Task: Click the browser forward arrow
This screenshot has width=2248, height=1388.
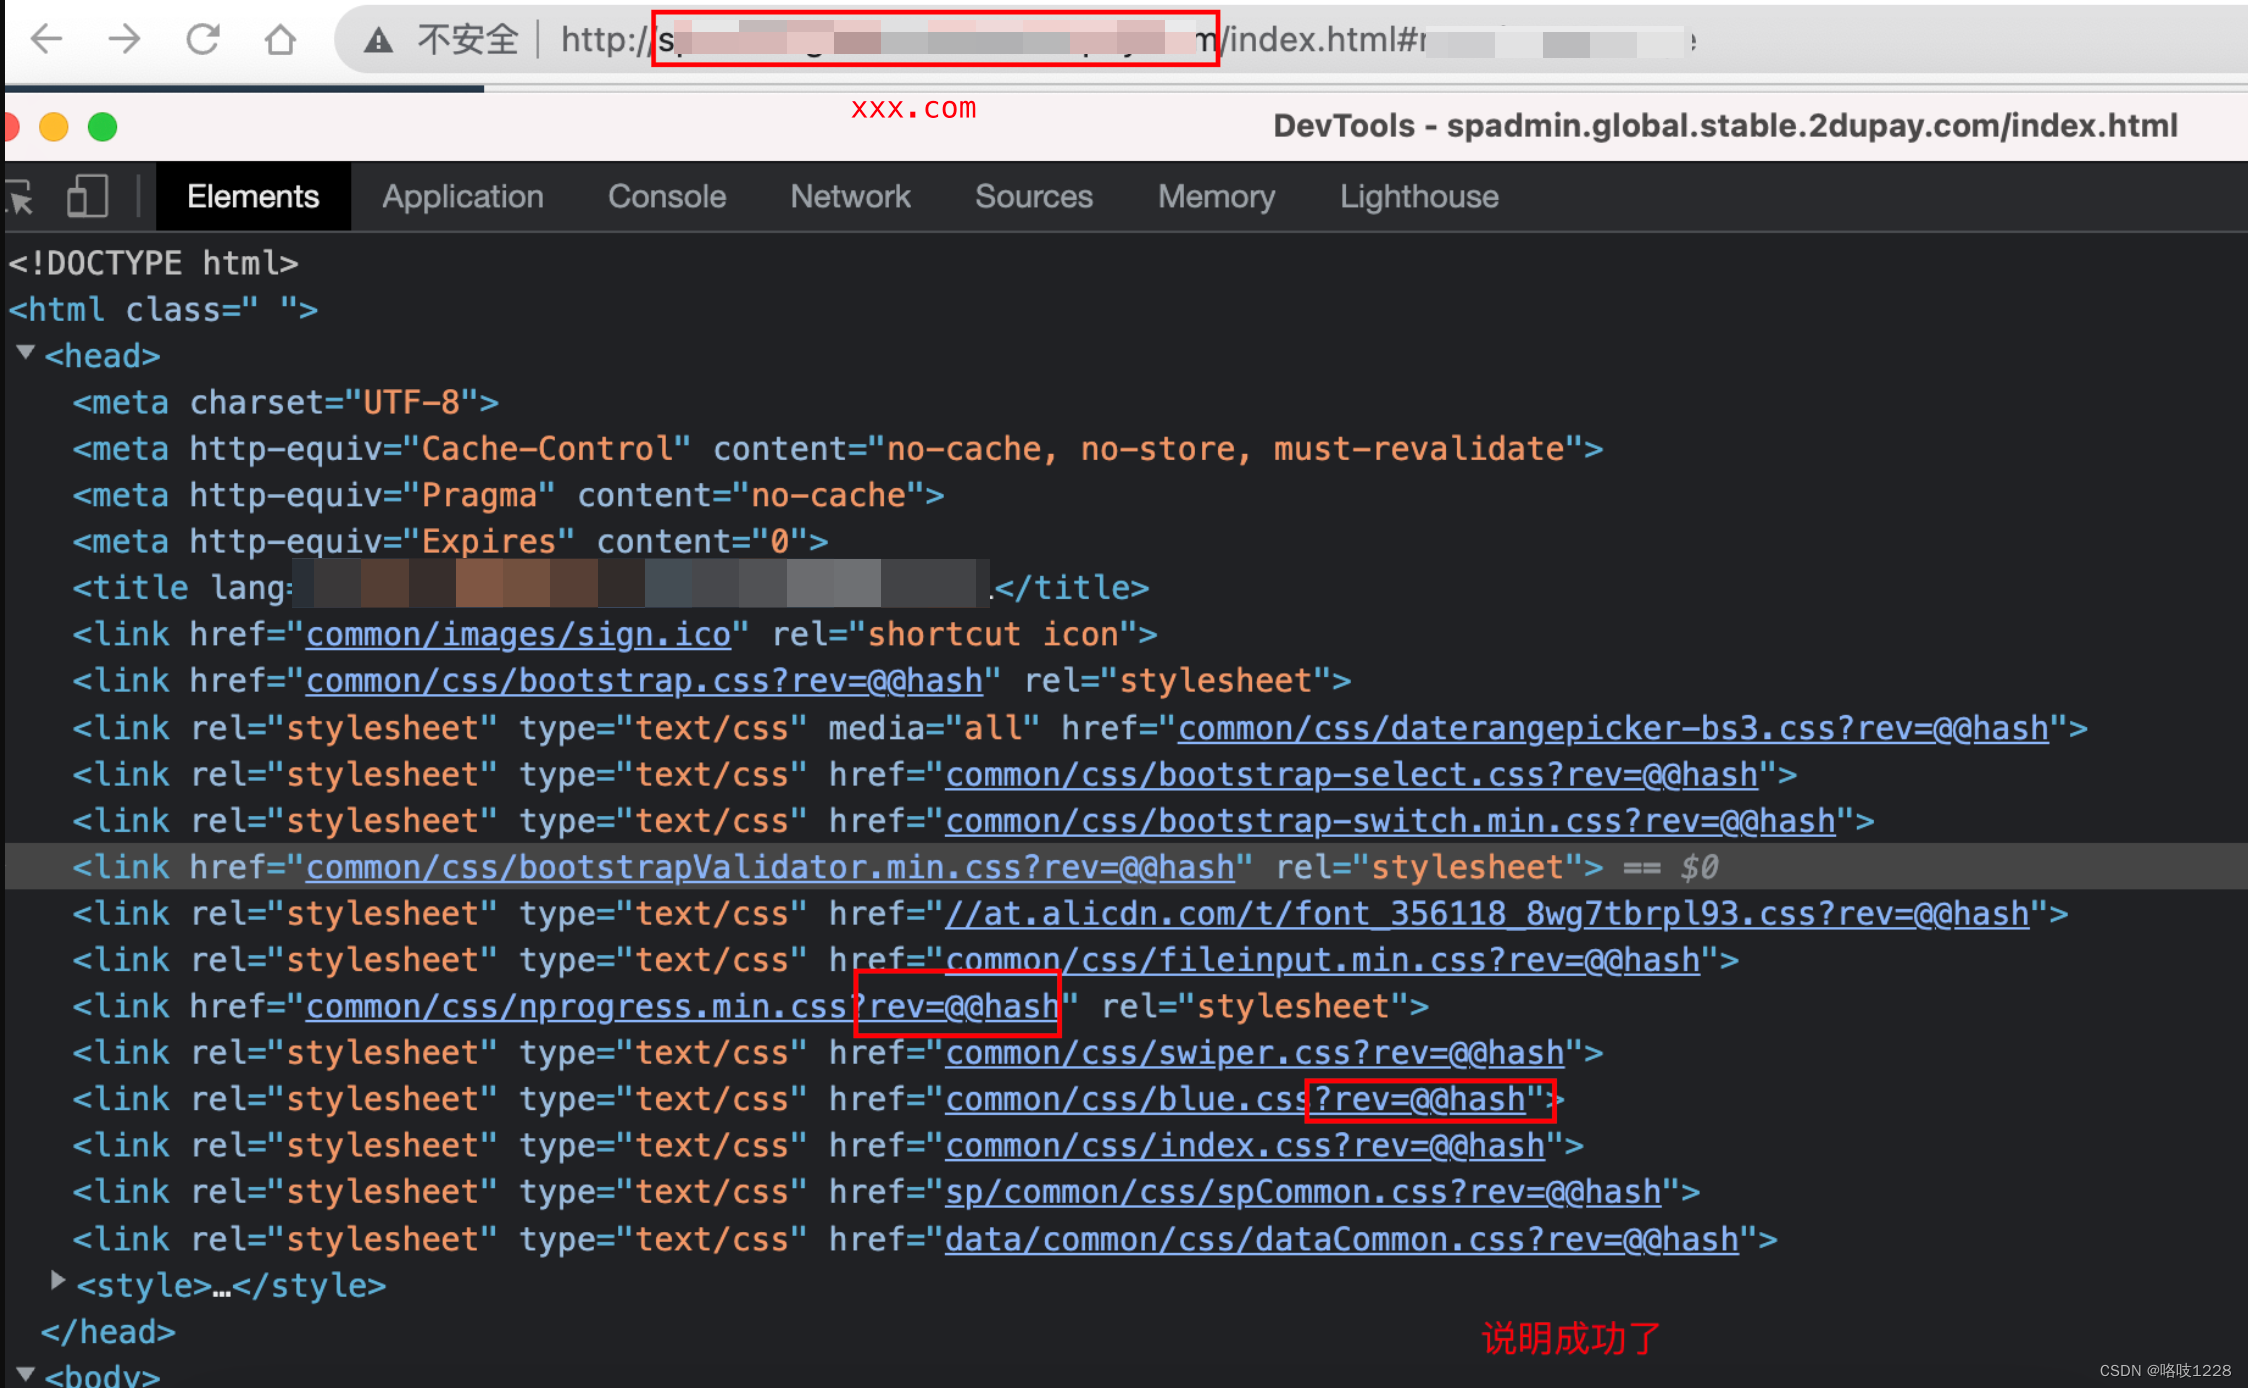Action: coord(124,40)
